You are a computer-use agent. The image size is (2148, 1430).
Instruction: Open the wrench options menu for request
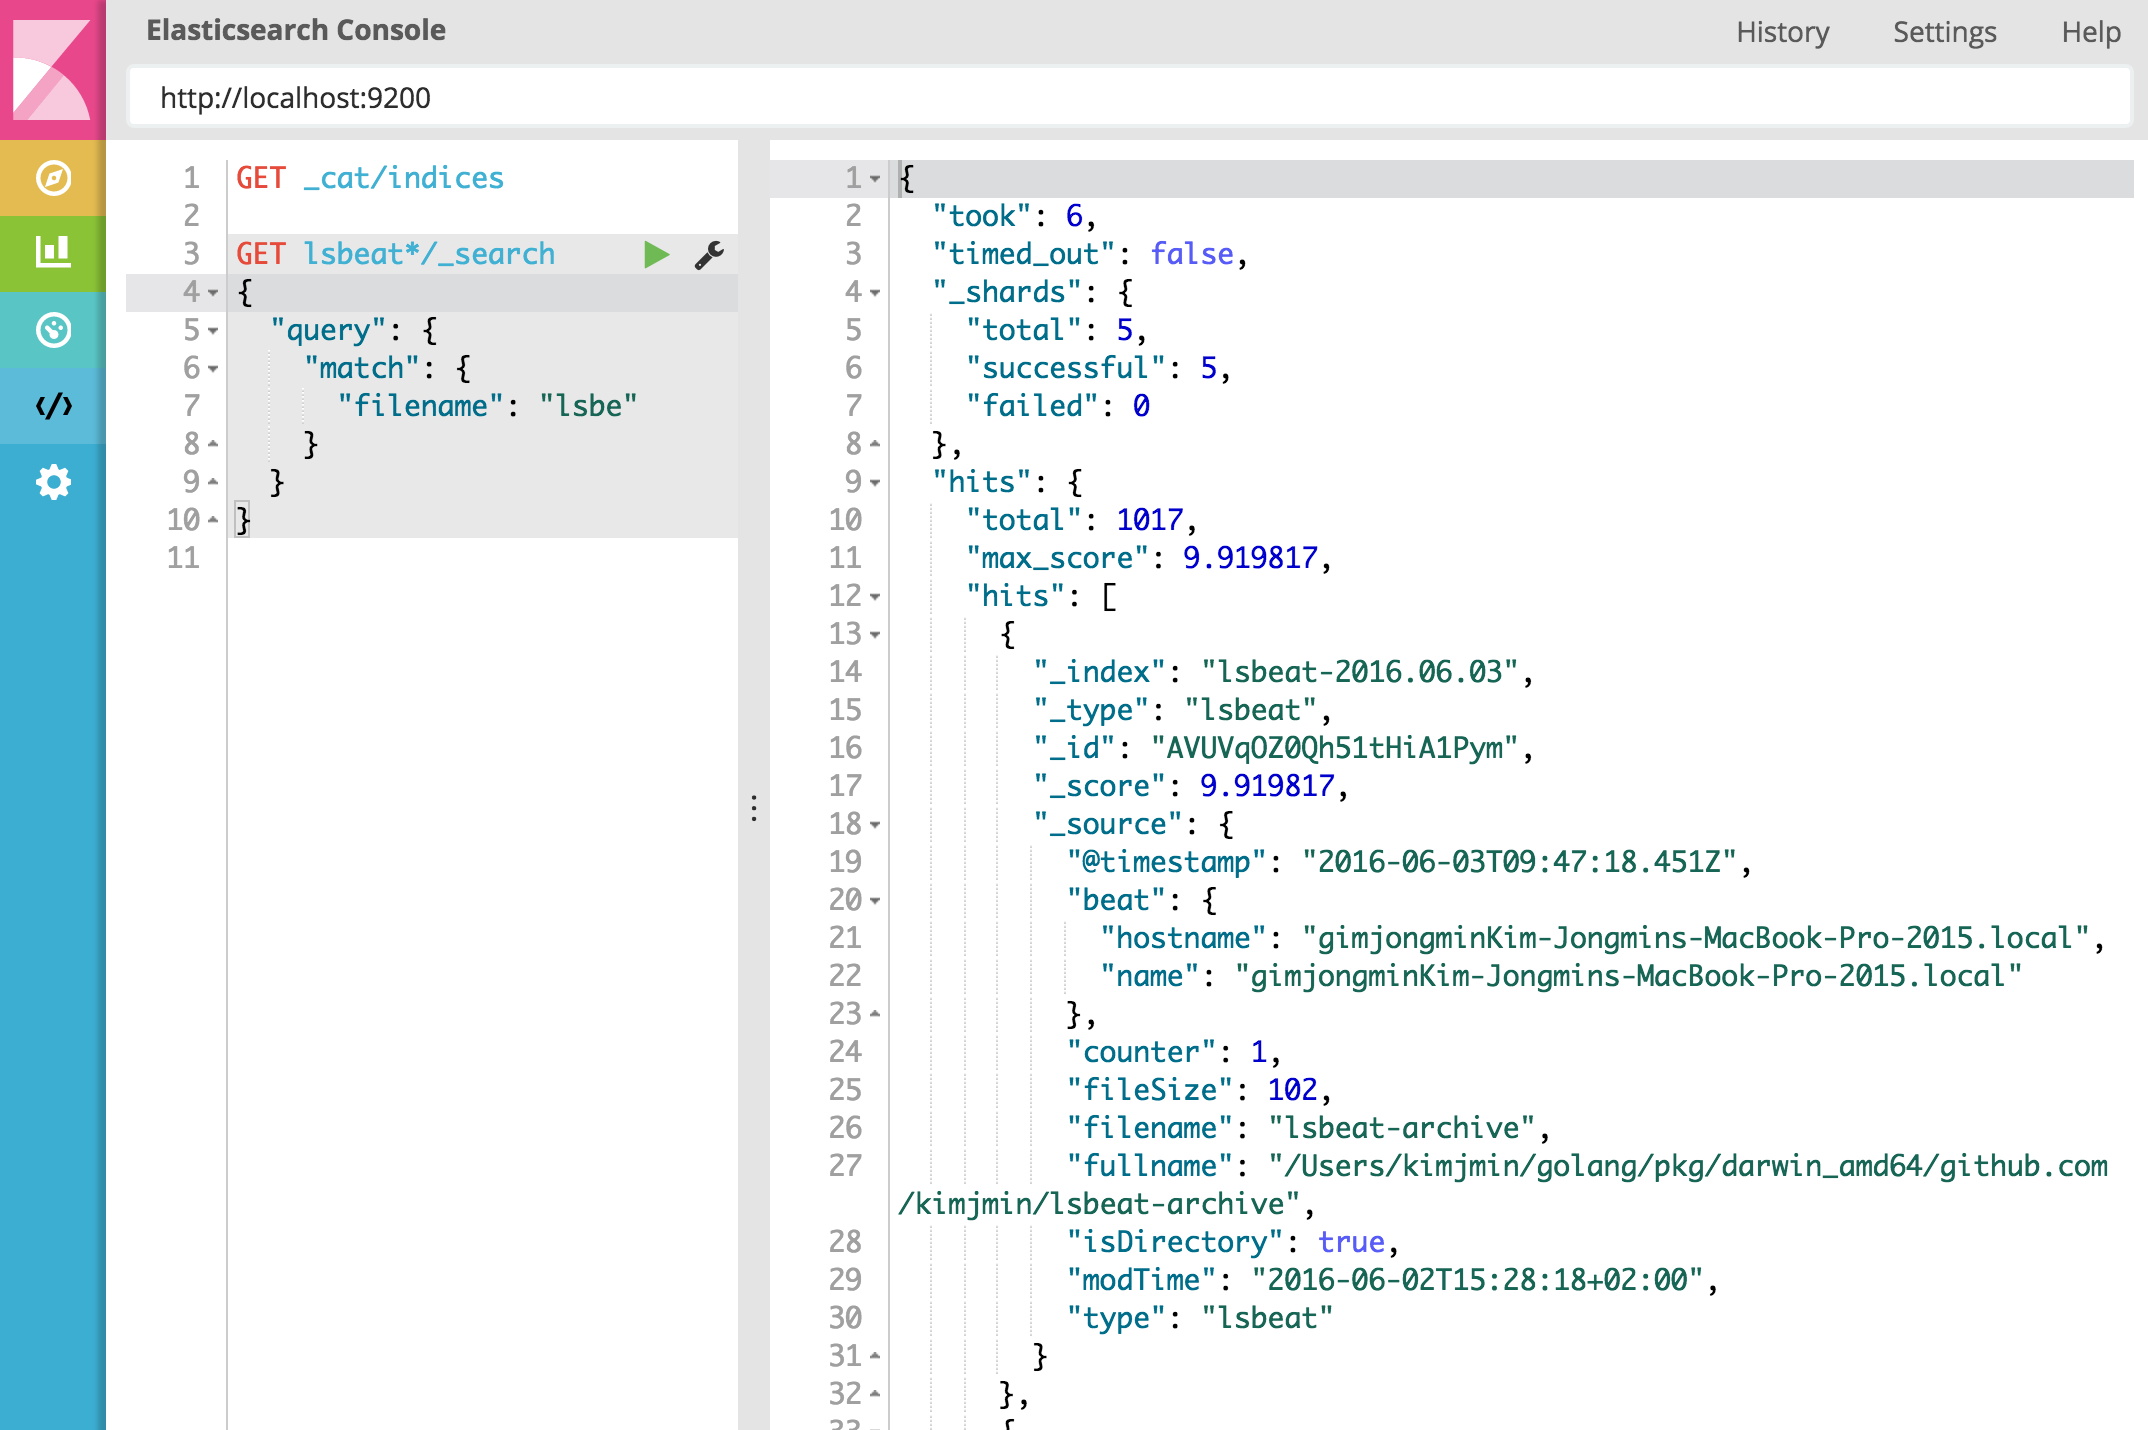coord(709,255)
